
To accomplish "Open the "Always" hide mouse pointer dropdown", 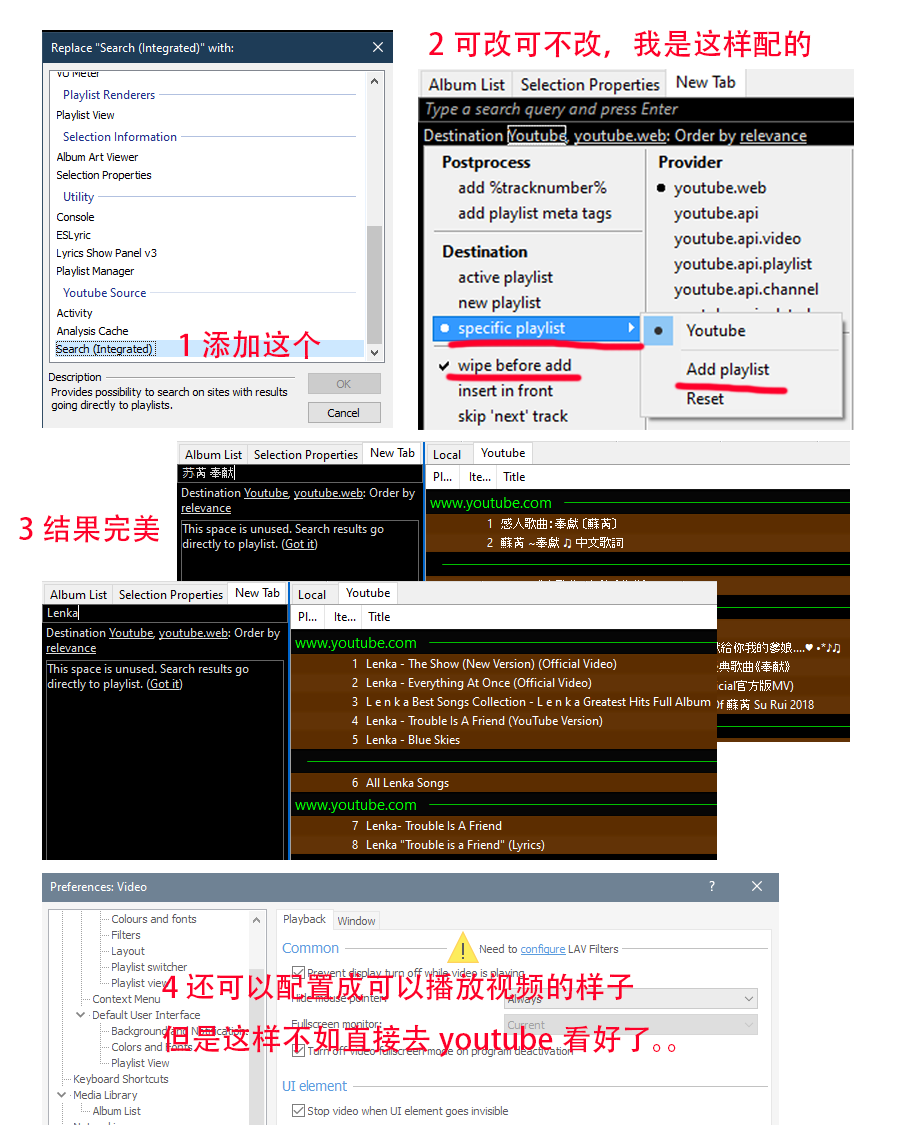I will [x=749, y=998].
